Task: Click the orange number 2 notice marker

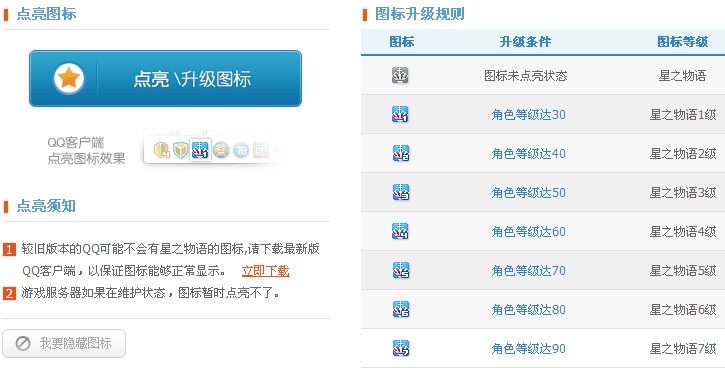Action: (x=9, y=293)
